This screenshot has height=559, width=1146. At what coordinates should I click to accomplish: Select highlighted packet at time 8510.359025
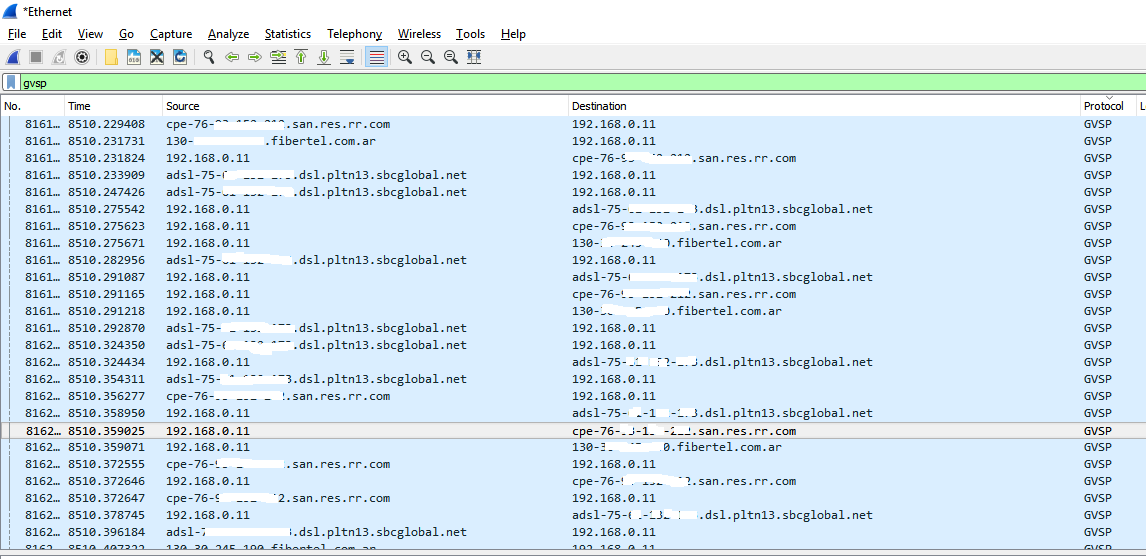[x=573, y=431]
